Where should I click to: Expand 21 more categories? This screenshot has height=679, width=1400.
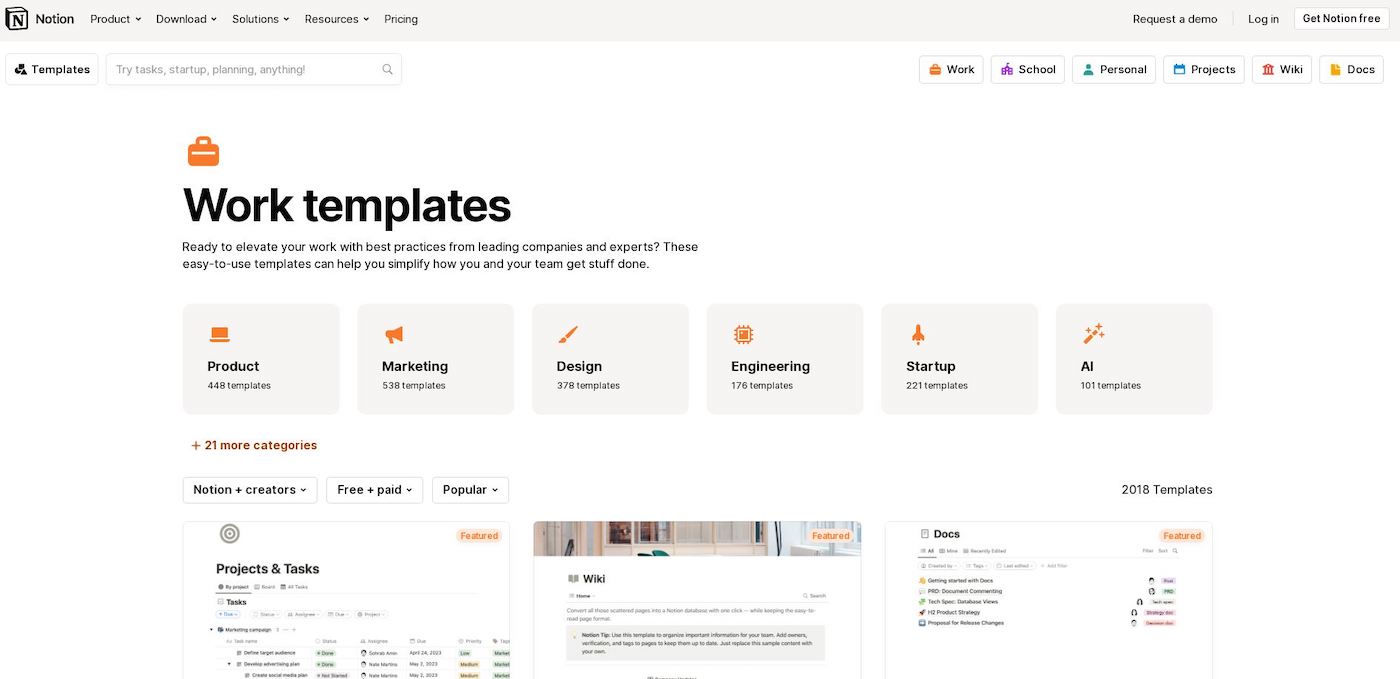point(253,444)
